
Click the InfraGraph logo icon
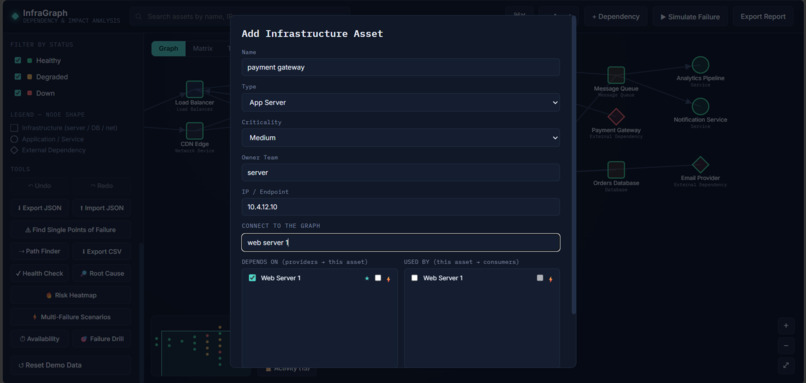coord(15,16)
